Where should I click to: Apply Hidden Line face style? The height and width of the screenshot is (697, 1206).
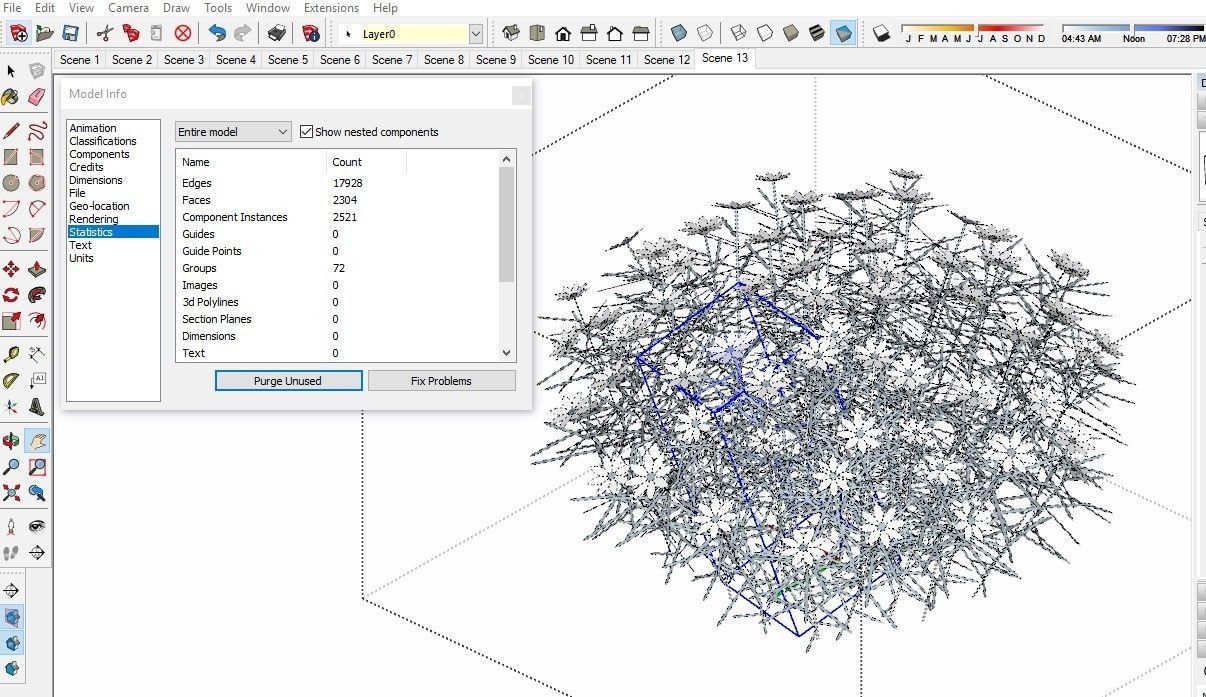[765, 33]
